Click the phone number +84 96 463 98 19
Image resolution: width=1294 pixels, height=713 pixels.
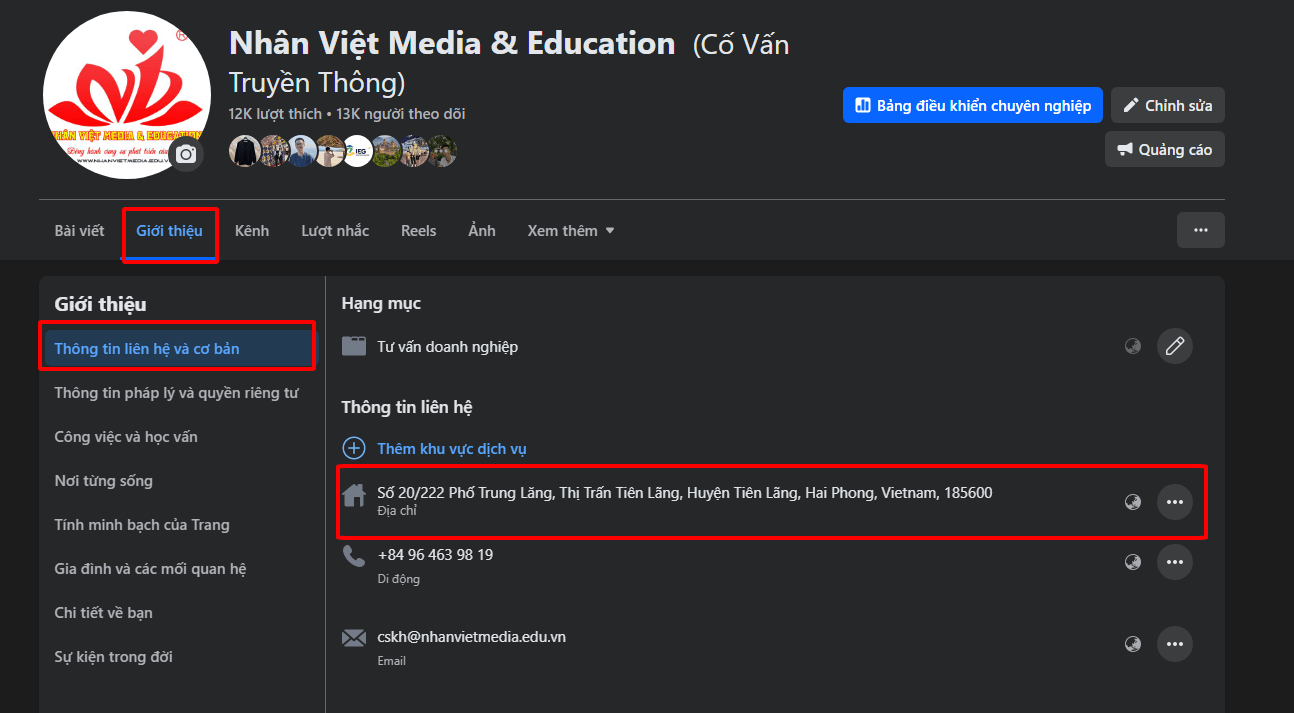(435, 555)
